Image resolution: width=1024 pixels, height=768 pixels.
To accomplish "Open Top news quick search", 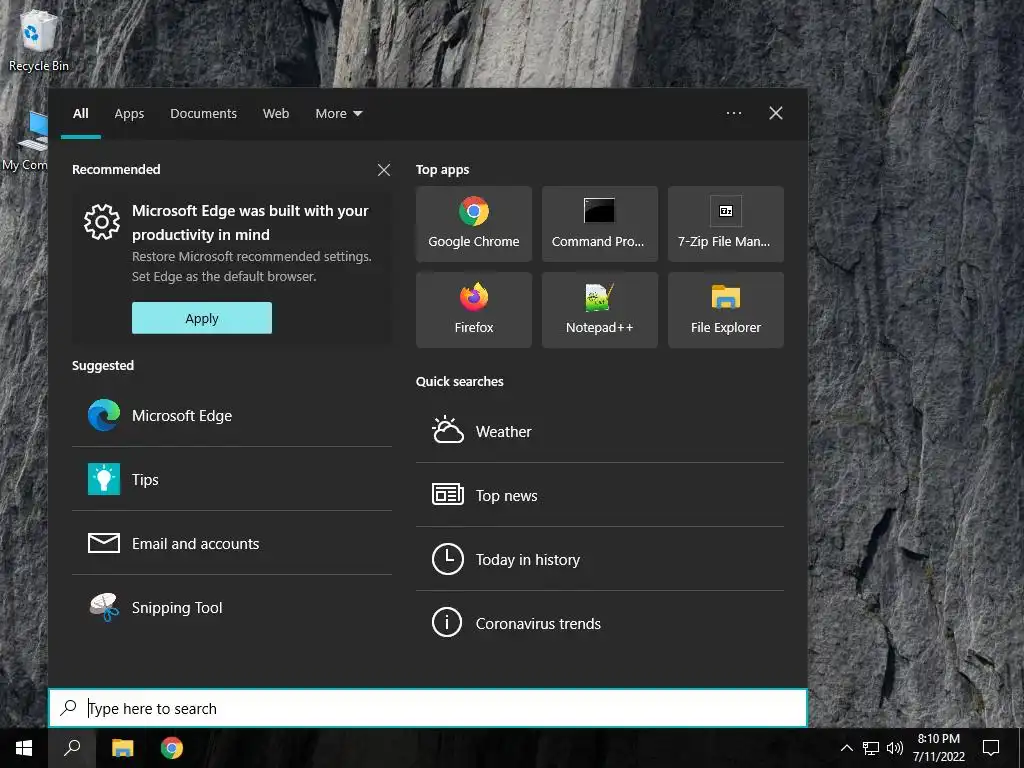I will [x=600, y=495].
